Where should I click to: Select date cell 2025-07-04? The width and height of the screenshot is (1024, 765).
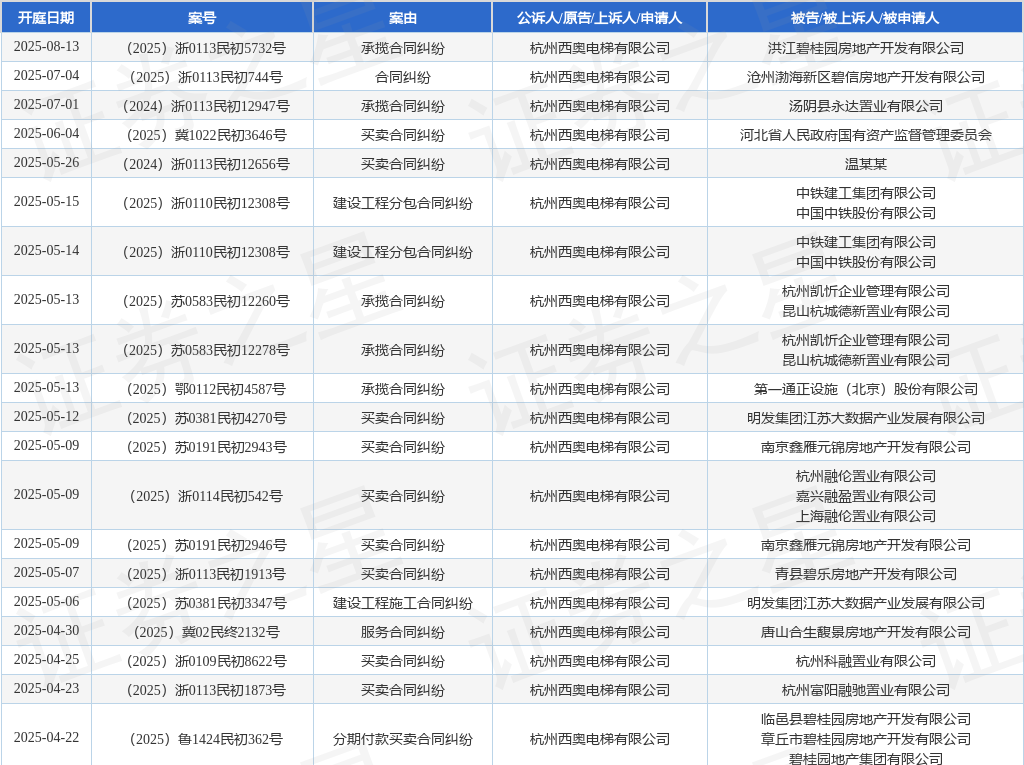pos(46,76)
